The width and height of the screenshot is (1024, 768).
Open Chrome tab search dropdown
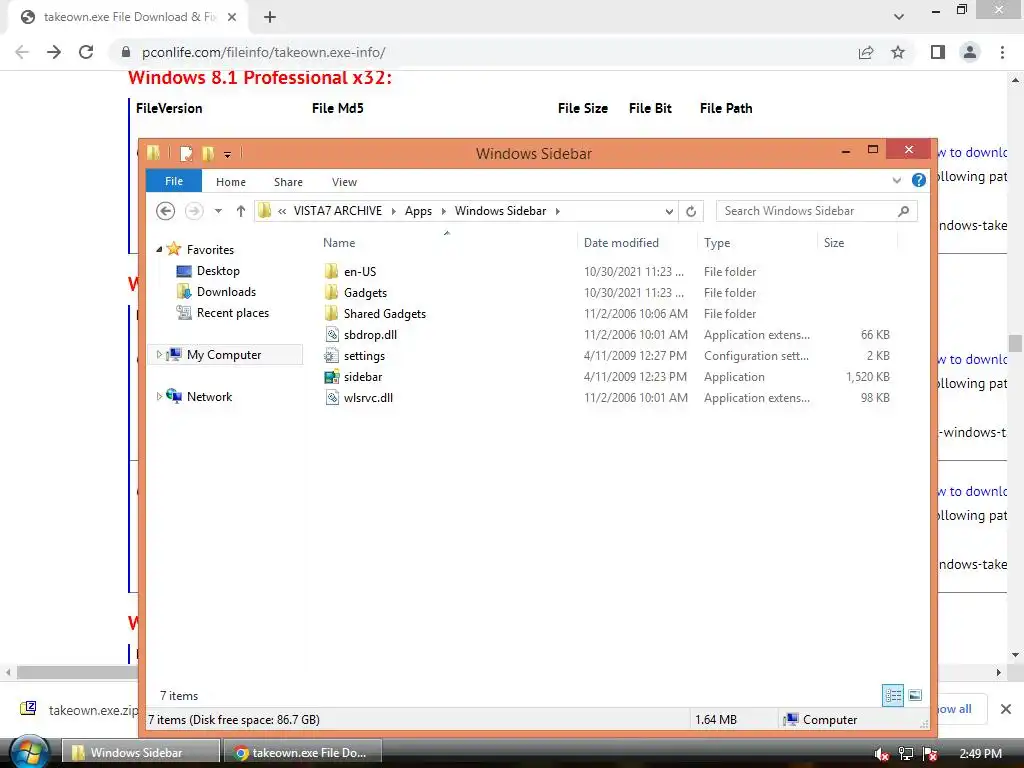pos(899,17)
